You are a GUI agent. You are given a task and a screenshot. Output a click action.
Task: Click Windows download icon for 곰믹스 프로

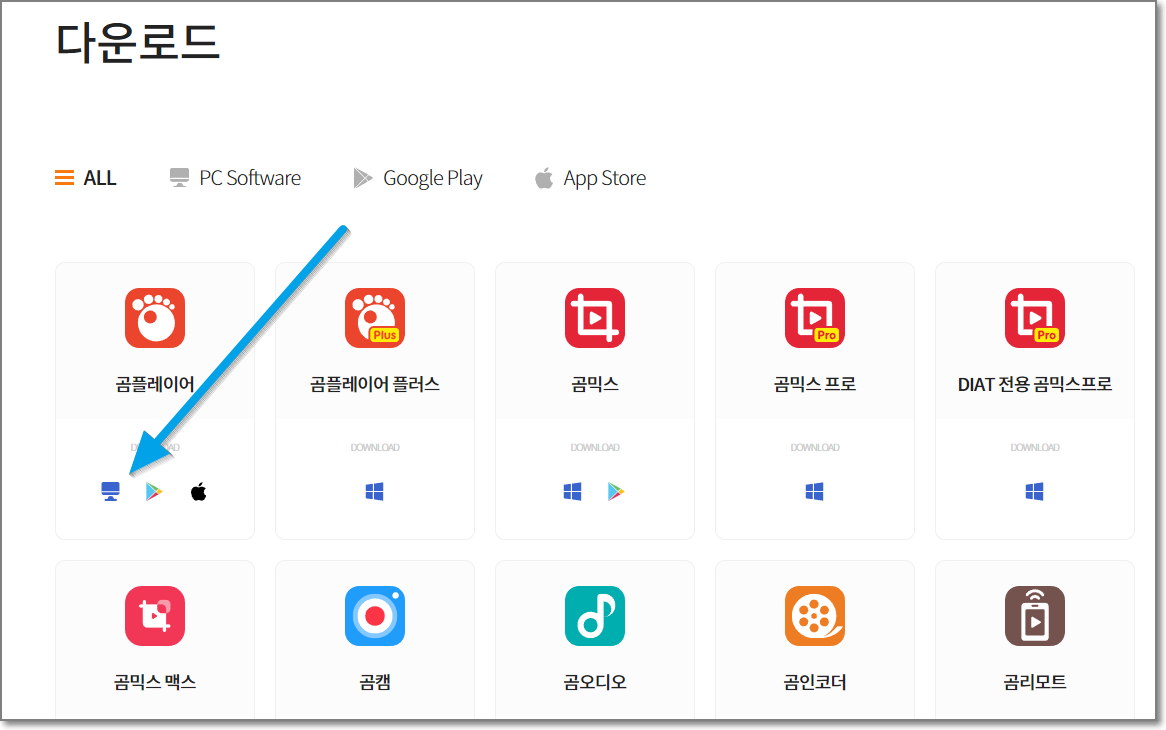(x=815, y=491)
